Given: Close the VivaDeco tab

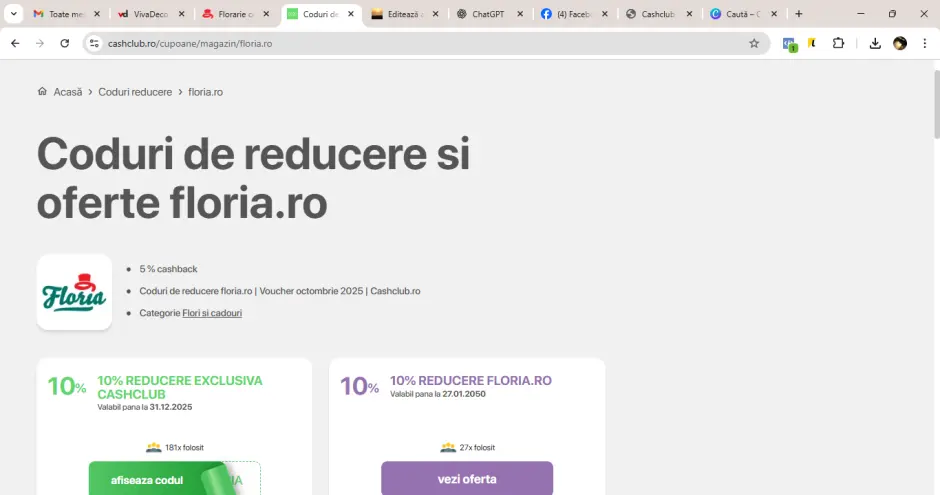Looking at the screenshot, I should pyautogui.click(x=182, y=14).
